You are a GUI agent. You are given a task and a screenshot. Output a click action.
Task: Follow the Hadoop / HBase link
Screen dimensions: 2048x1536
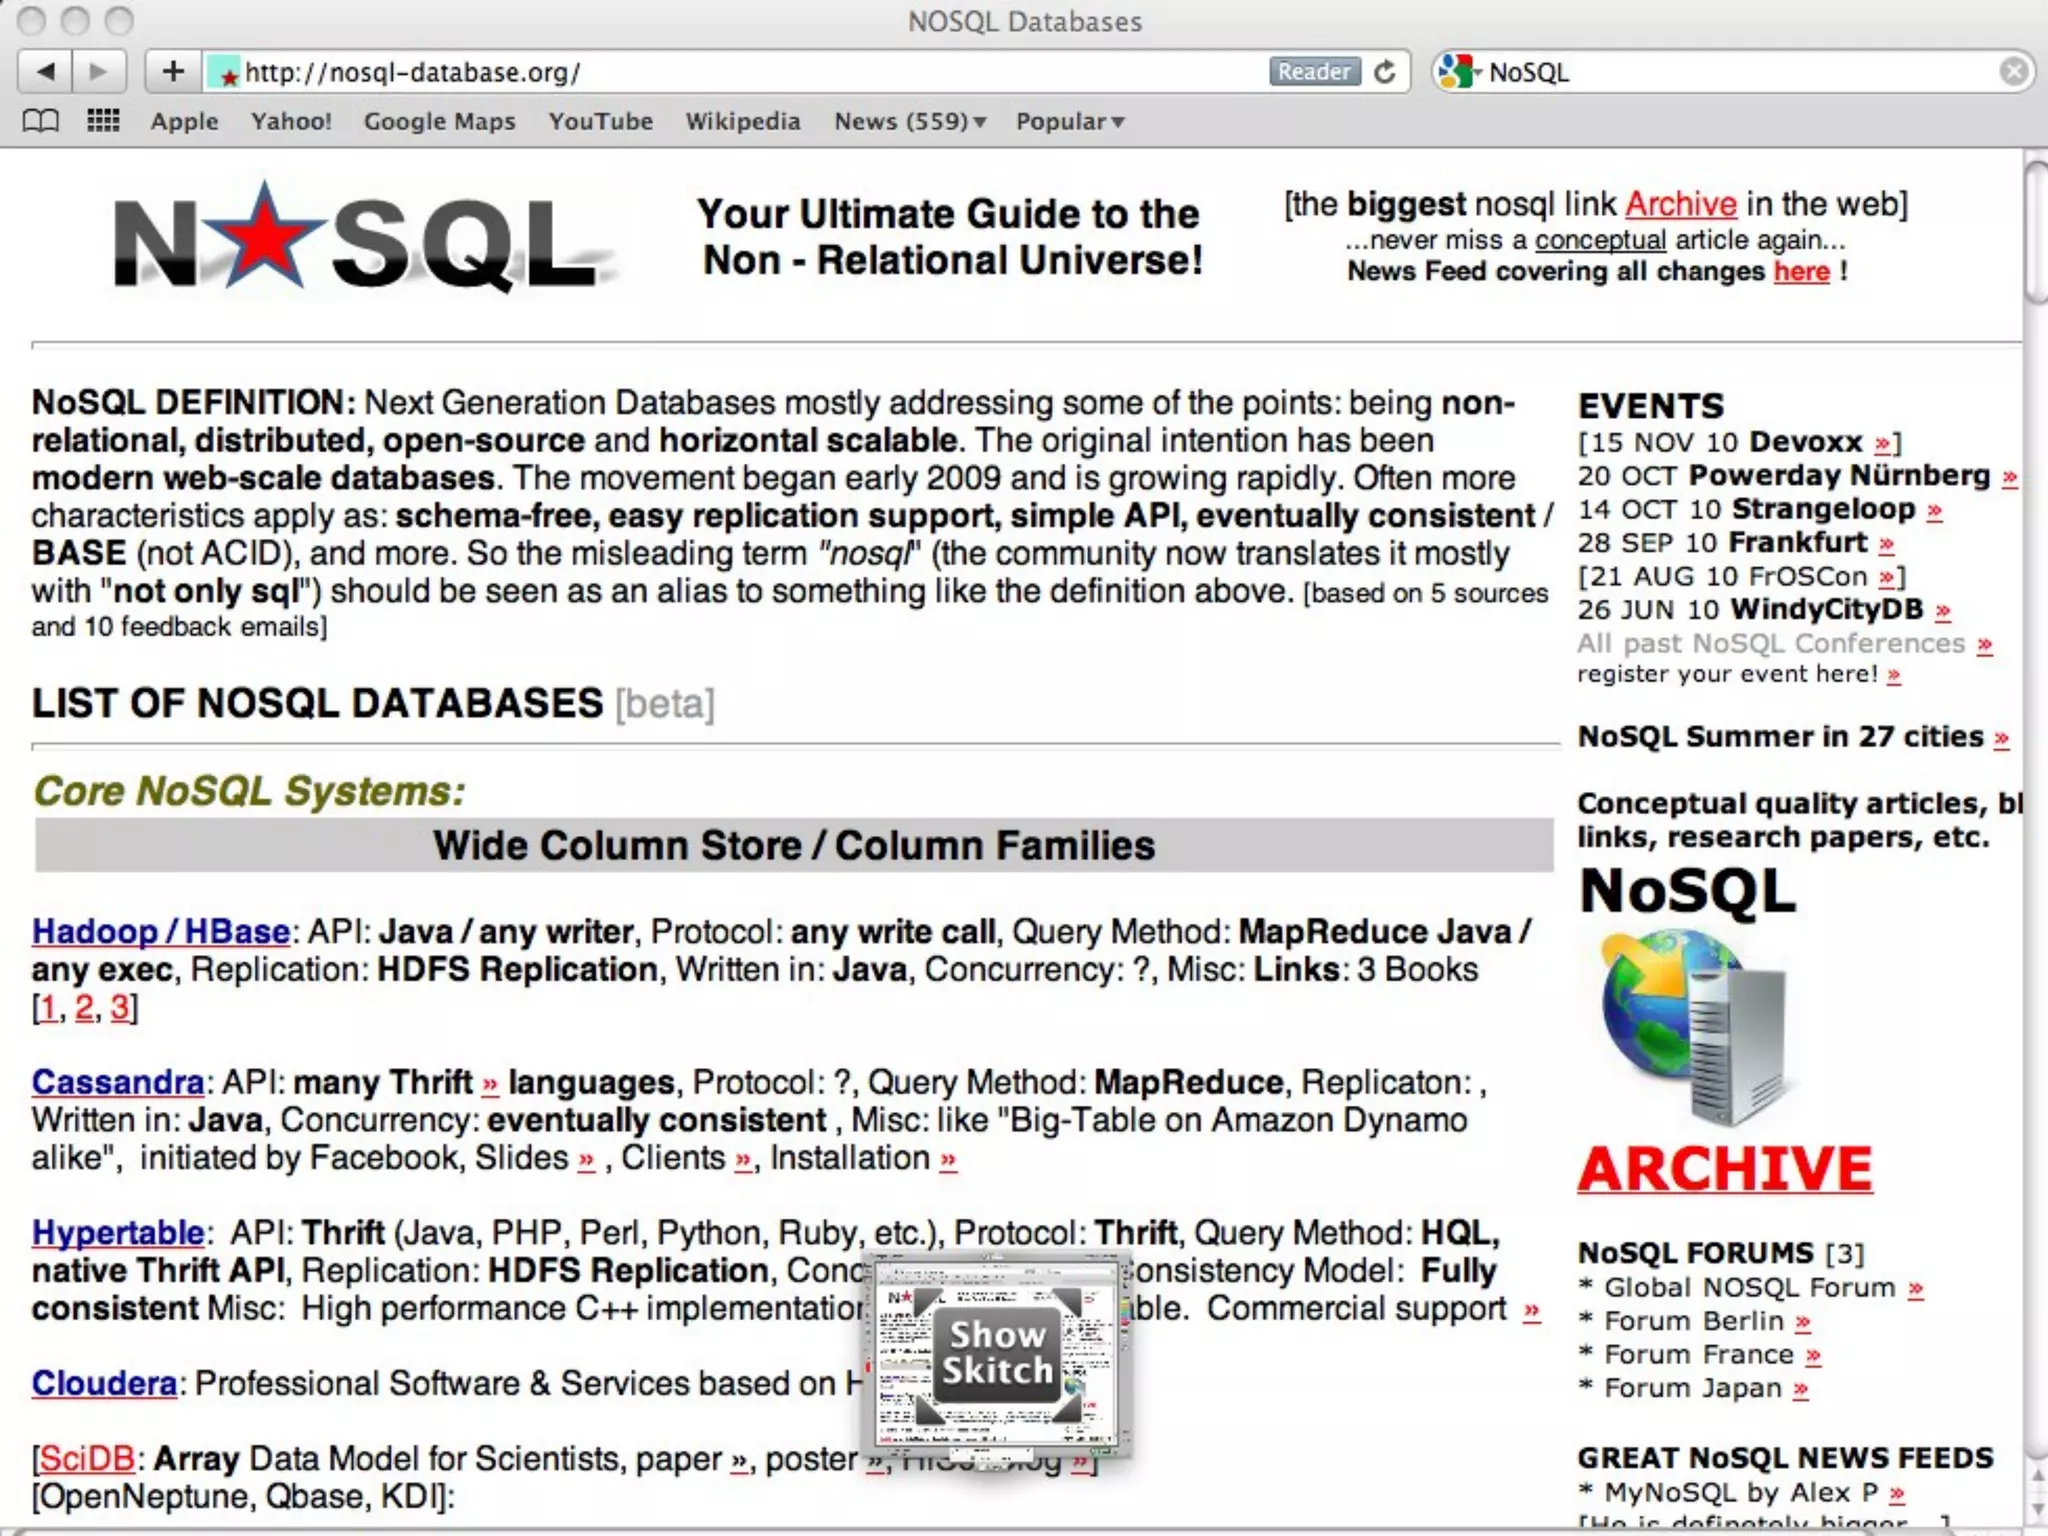coord(161,932)
